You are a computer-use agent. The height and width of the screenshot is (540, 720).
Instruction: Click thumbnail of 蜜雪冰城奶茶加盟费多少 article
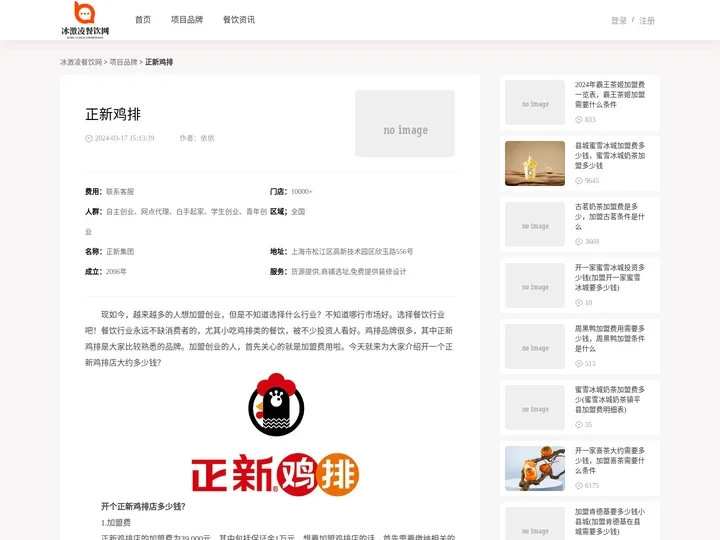[x=535, y=408]
